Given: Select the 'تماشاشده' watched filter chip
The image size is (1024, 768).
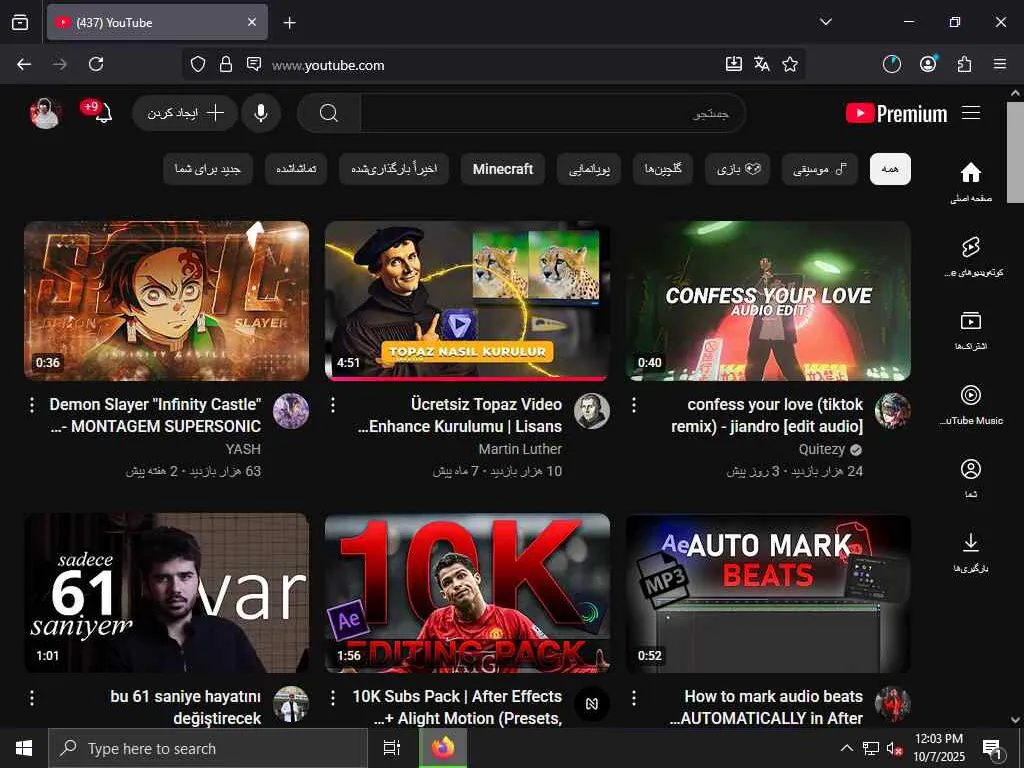Looking at the screenshot, I should click(x=296, y=169).
